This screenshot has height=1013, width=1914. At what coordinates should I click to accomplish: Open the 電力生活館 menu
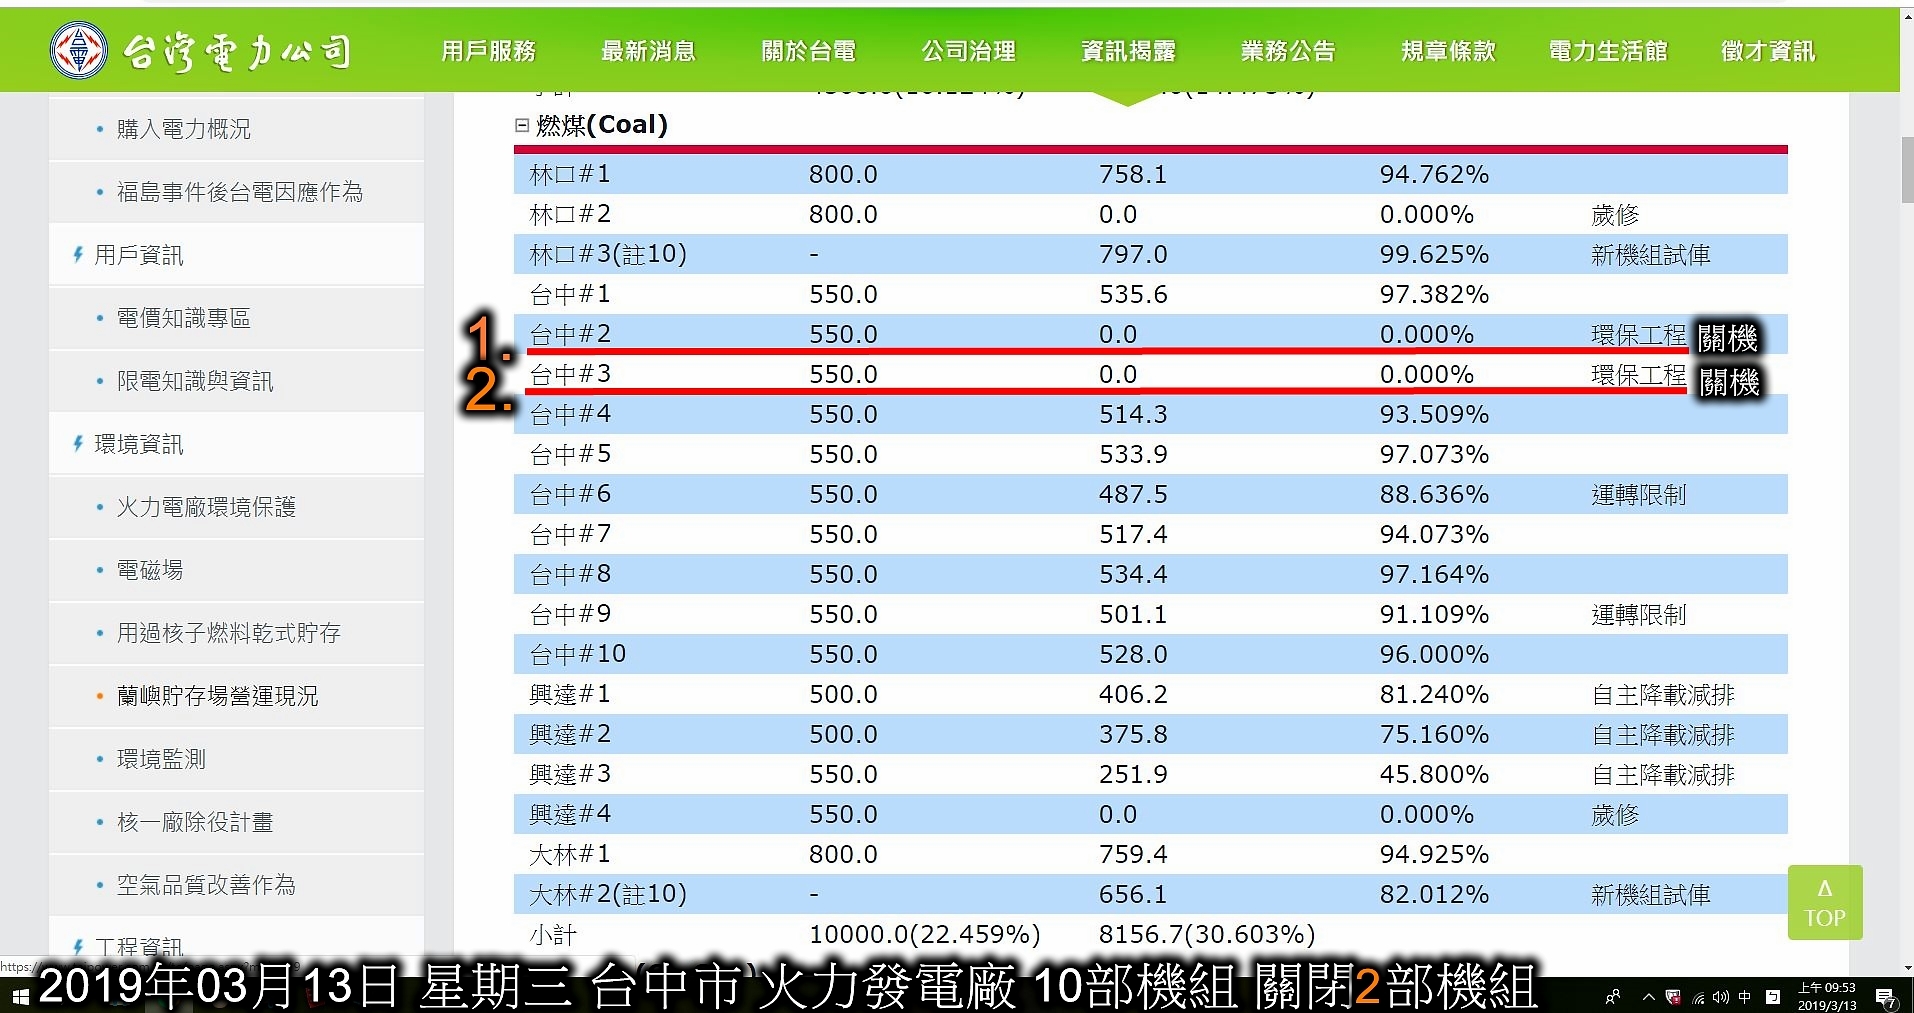(x=1609, y=51)
